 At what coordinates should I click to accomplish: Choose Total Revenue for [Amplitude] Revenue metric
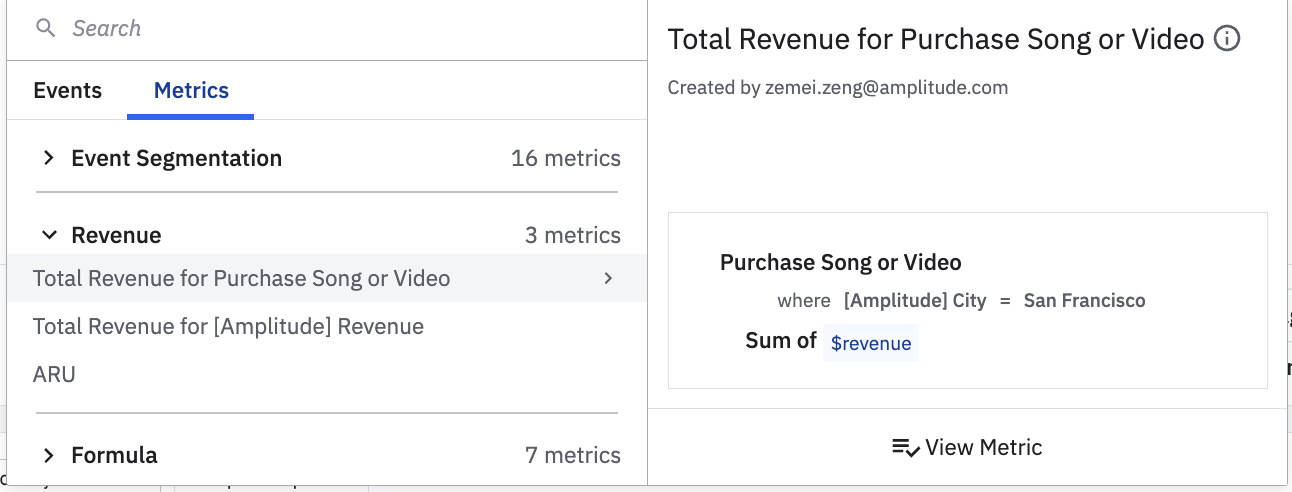(x=228, y=326)
